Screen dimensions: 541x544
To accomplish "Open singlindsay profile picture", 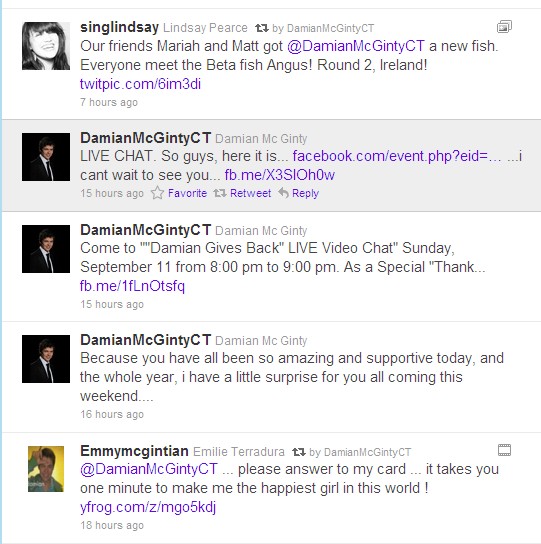I will (x=46, y=46).
